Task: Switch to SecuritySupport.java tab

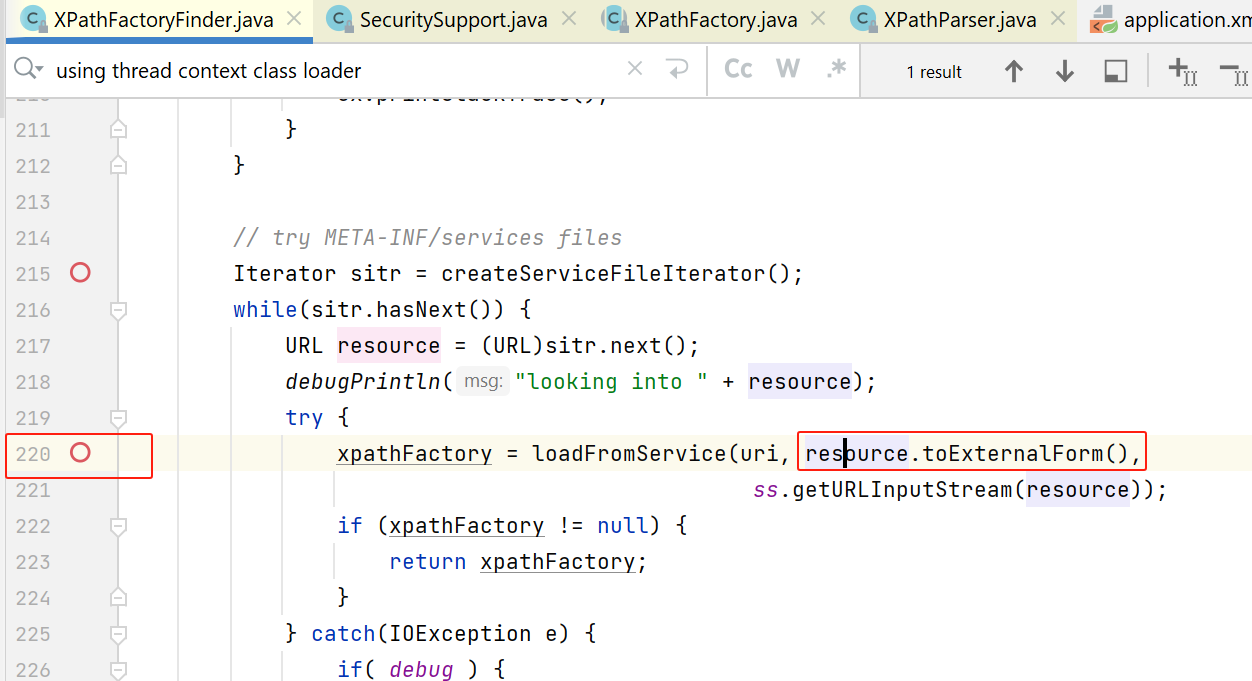Action: pos(453,19)
